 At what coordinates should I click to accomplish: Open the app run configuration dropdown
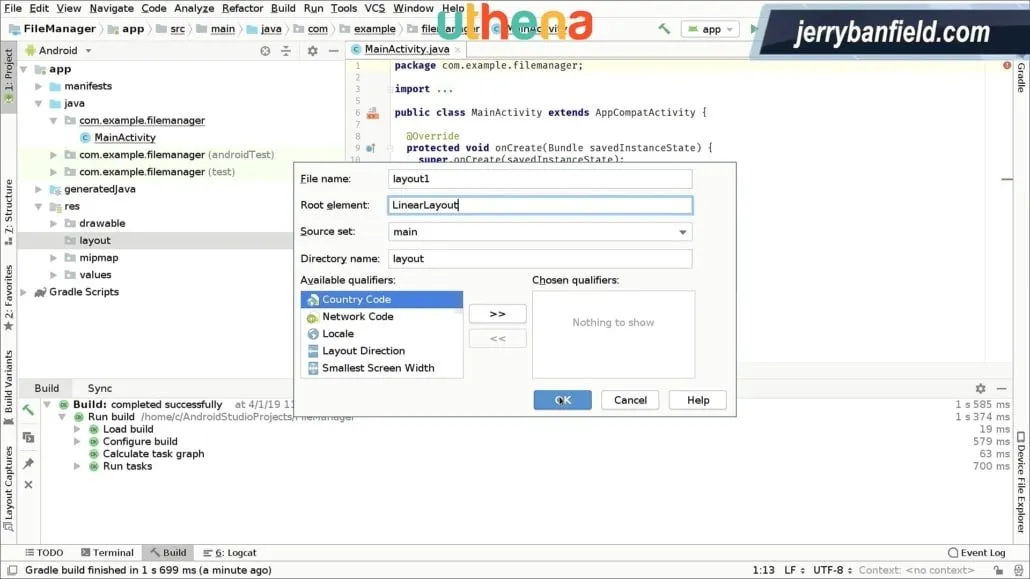coord(711,29)
